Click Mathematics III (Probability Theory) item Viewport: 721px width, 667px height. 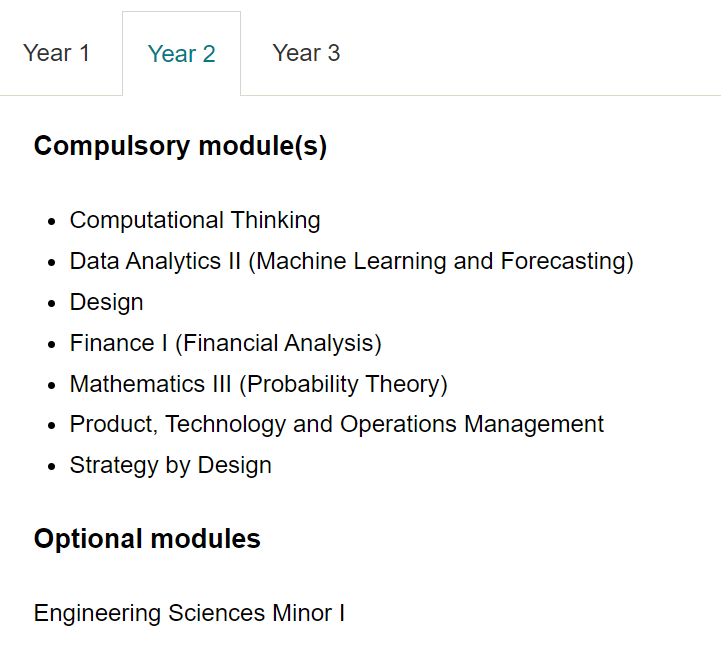coord(258,384)
